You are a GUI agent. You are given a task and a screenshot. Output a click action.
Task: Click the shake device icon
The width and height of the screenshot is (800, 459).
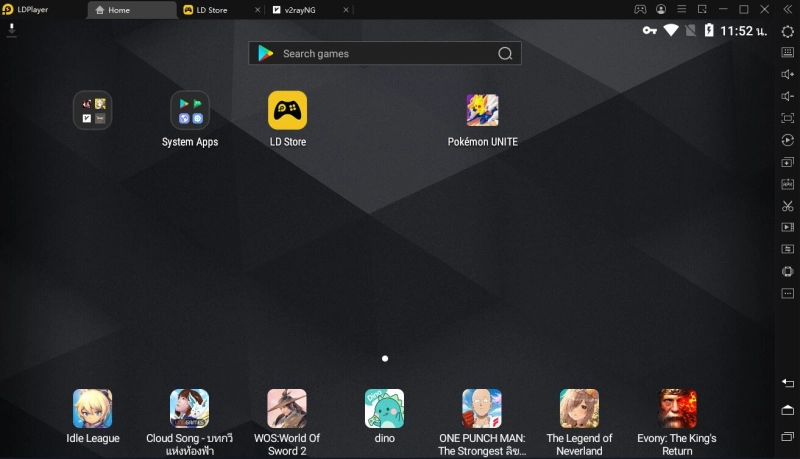pos(787,271)
